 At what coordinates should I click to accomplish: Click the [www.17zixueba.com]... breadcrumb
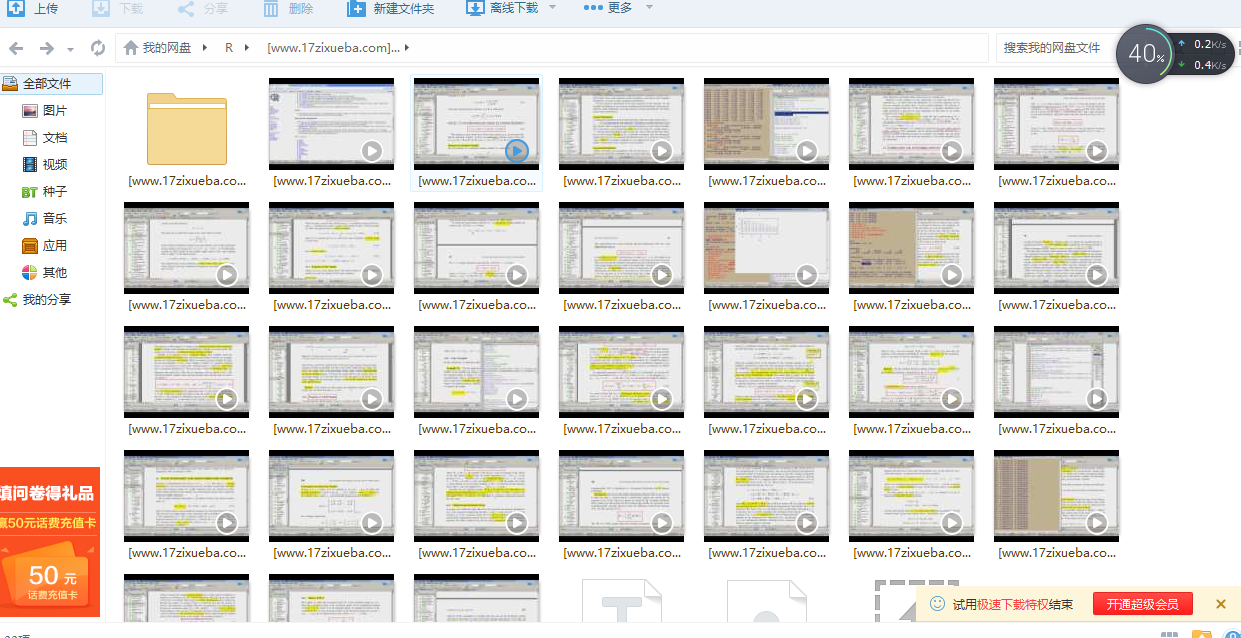coord(333,48)
